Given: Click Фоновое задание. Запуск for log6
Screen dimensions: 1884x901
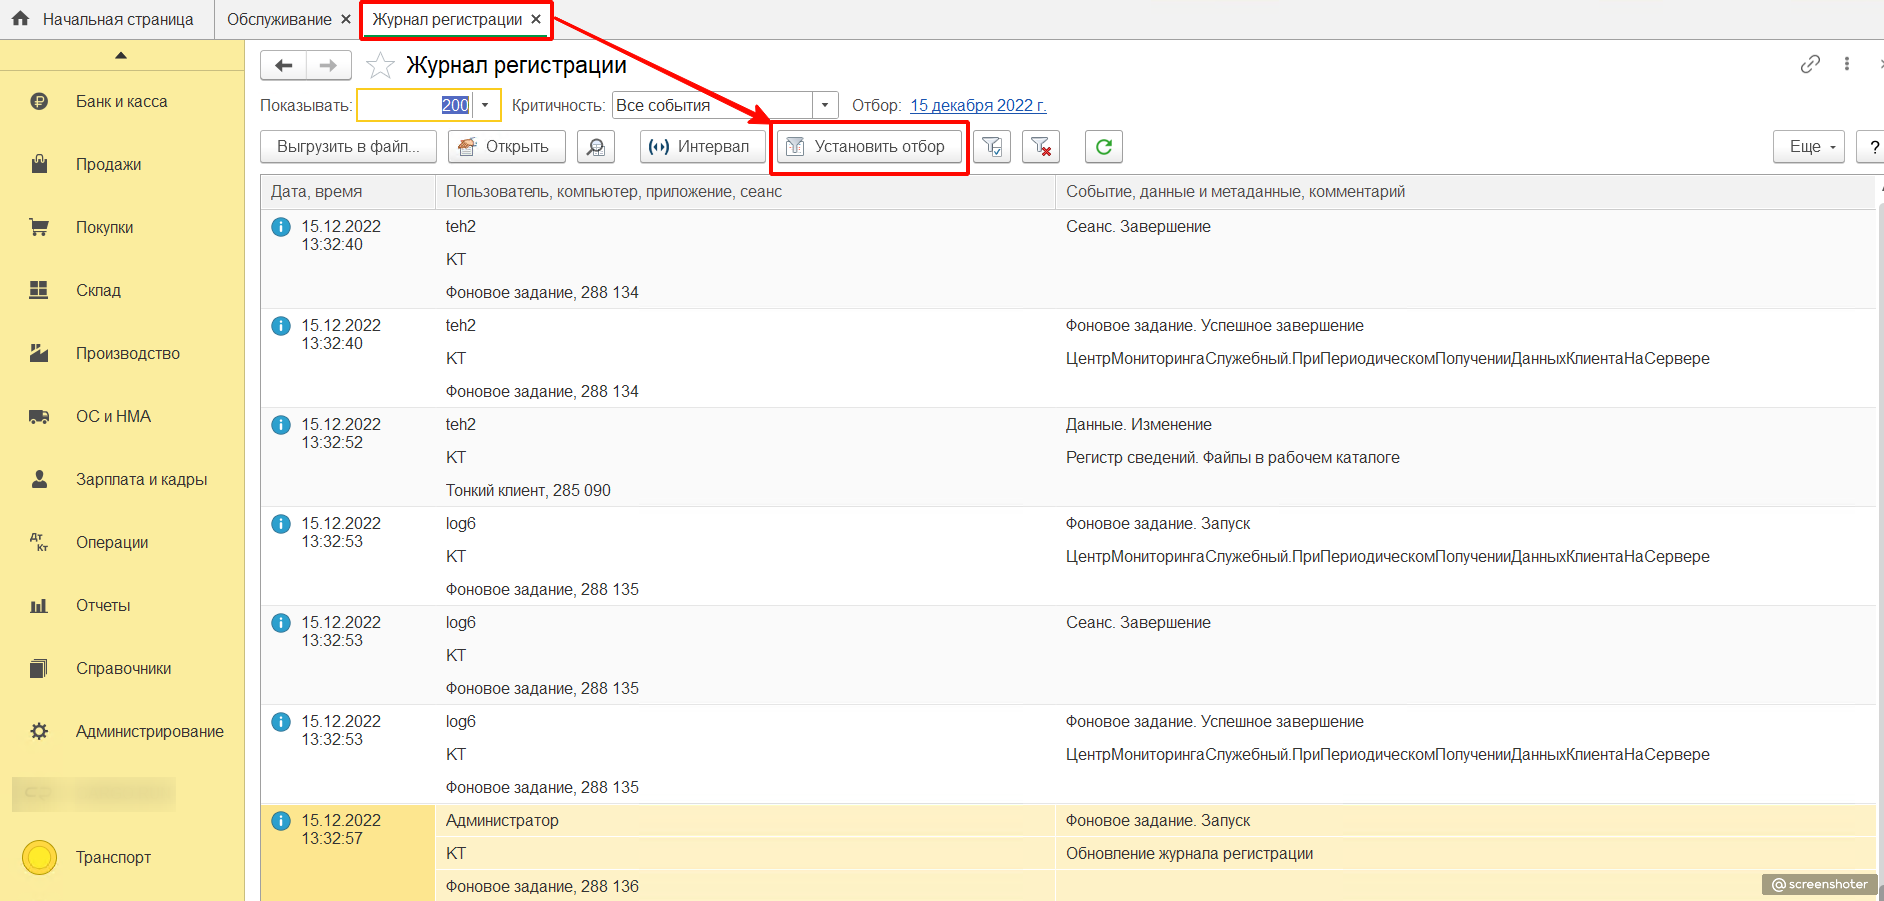Looking at the screenshot, I should pyautogui.click(x=1158, y=524).
